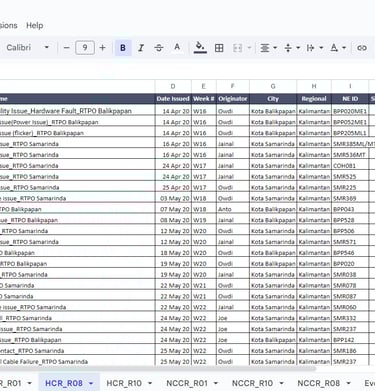Image resolution: width=375 pixels, height=391 pixels.
Task: Select column D header
Action: click(x=173, y=86)
